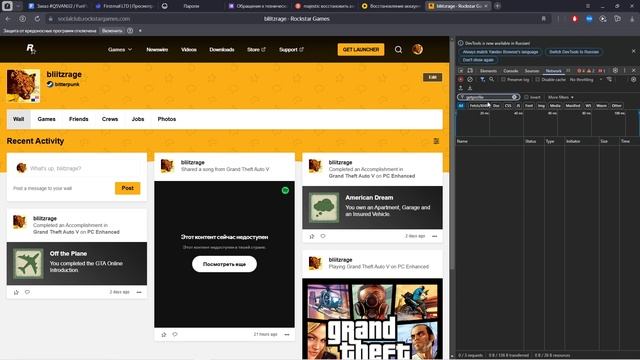Click the activity filter icon beside Recent Activity

pos(436,141)
